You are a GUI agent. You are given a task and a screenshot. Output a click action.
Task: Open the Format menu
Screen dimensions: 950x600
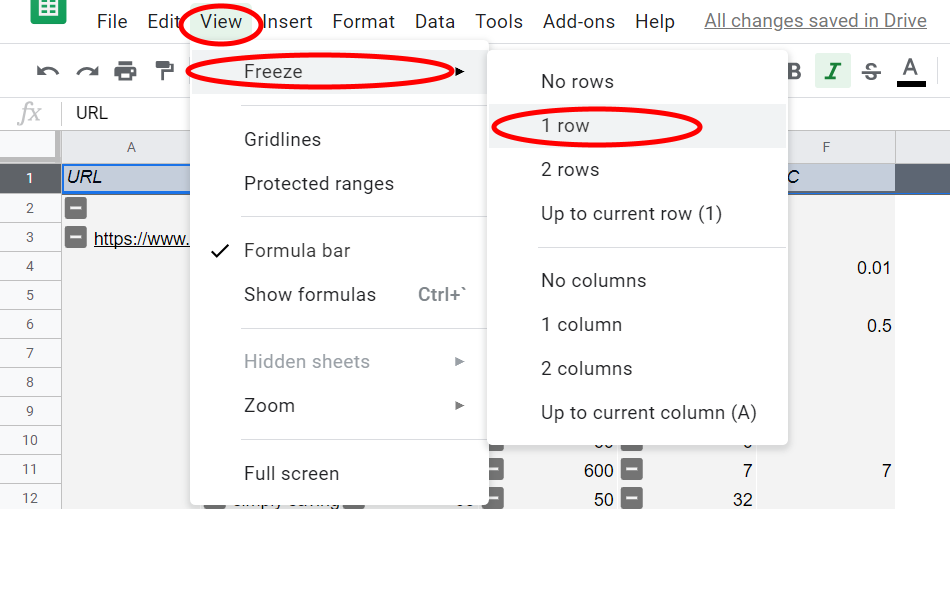click(364, 22)
